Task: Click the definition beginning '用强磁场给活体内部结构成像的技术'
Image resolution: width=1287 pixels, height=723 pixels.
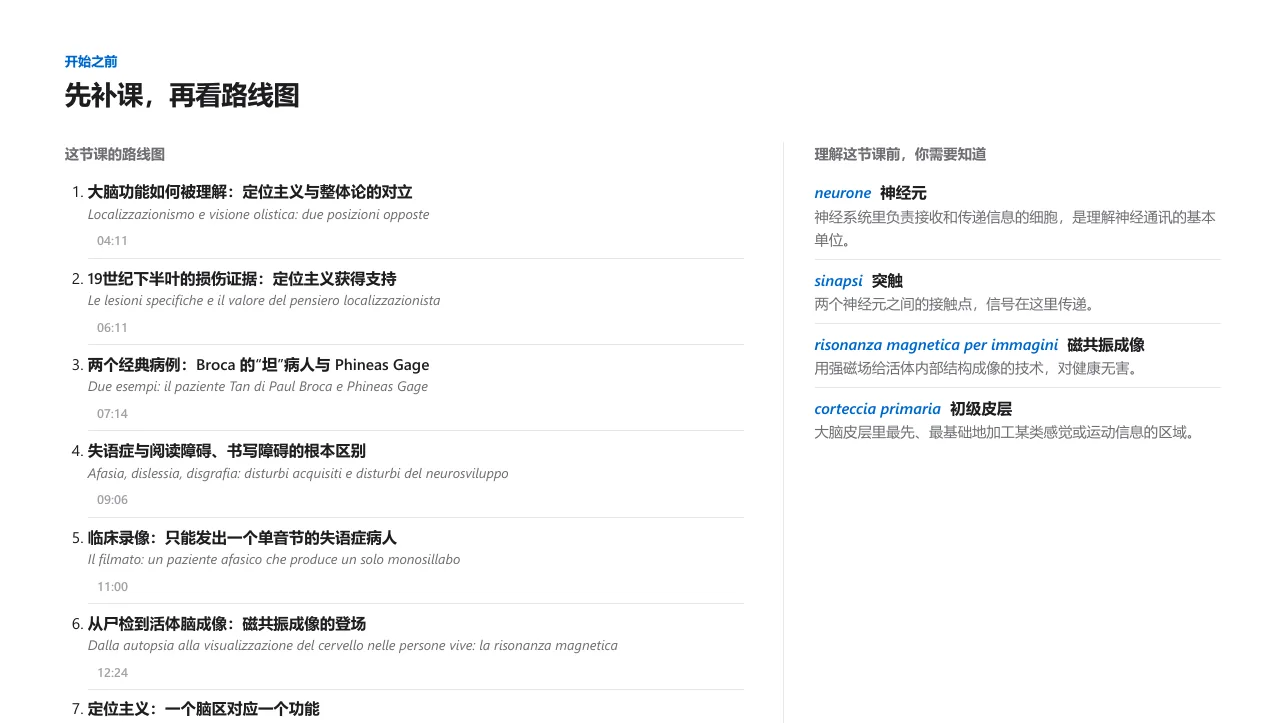Action: (x=978, y=369)
